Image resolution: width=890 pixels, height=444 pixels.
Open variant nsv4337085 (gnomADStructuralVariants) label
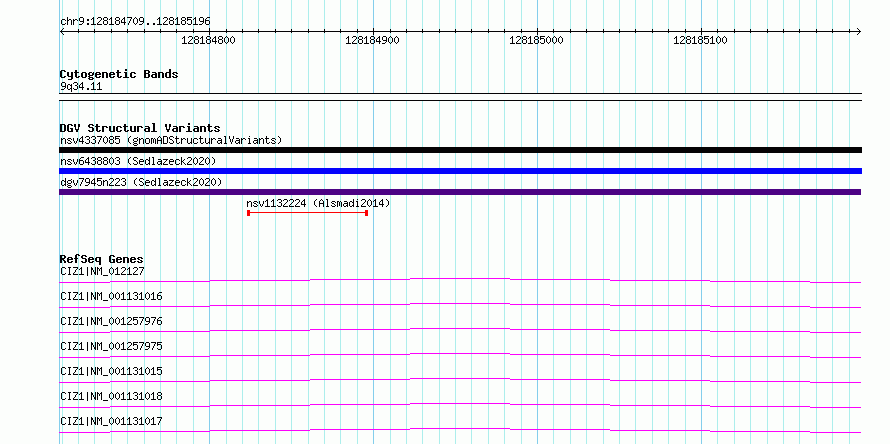point(171,140)
